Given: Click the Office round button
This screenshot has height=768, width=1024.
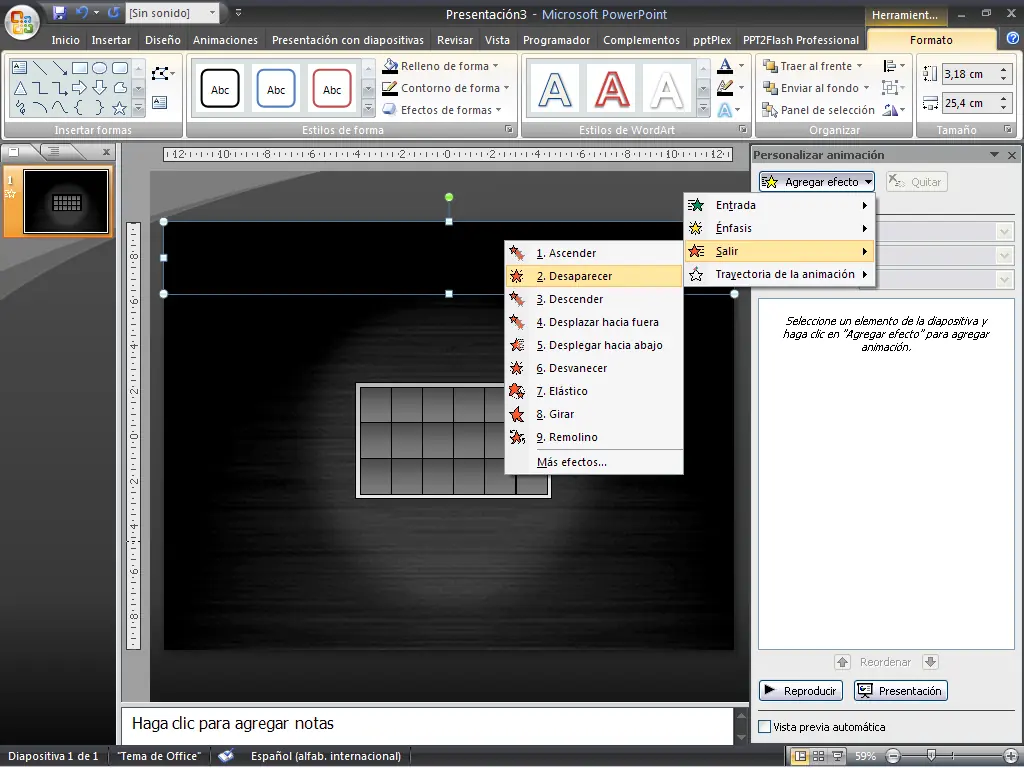Looking at the screenshot, I should pyautogui.click(x=21, y=22).
